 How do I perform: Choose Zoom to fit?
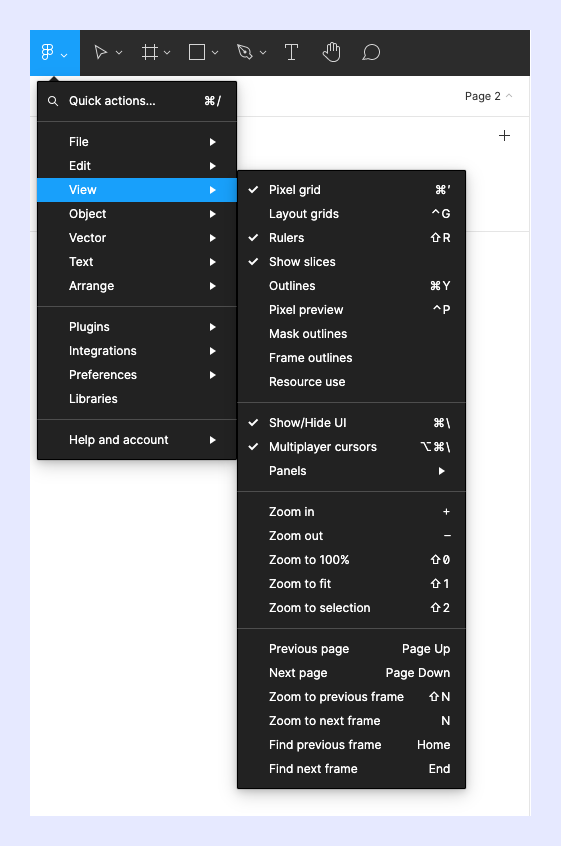[351, 584]
